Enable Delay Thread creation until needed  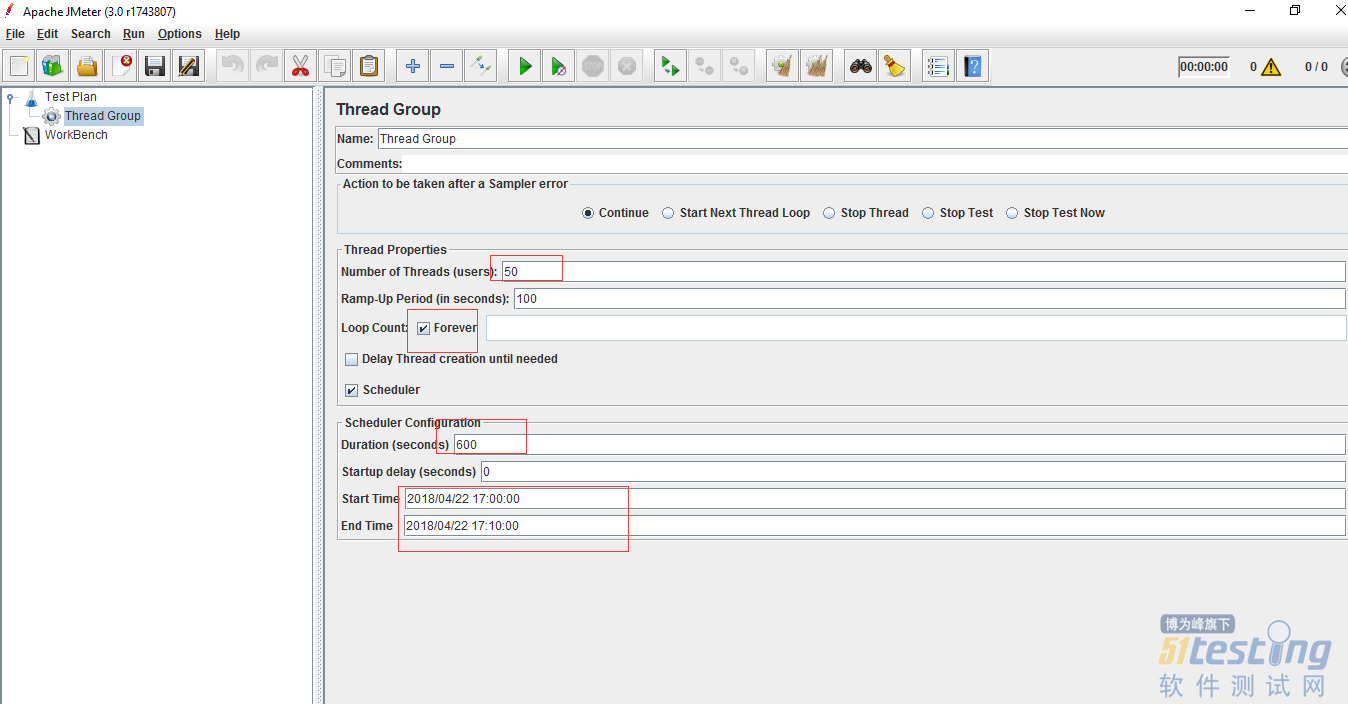tap(351, 359)
